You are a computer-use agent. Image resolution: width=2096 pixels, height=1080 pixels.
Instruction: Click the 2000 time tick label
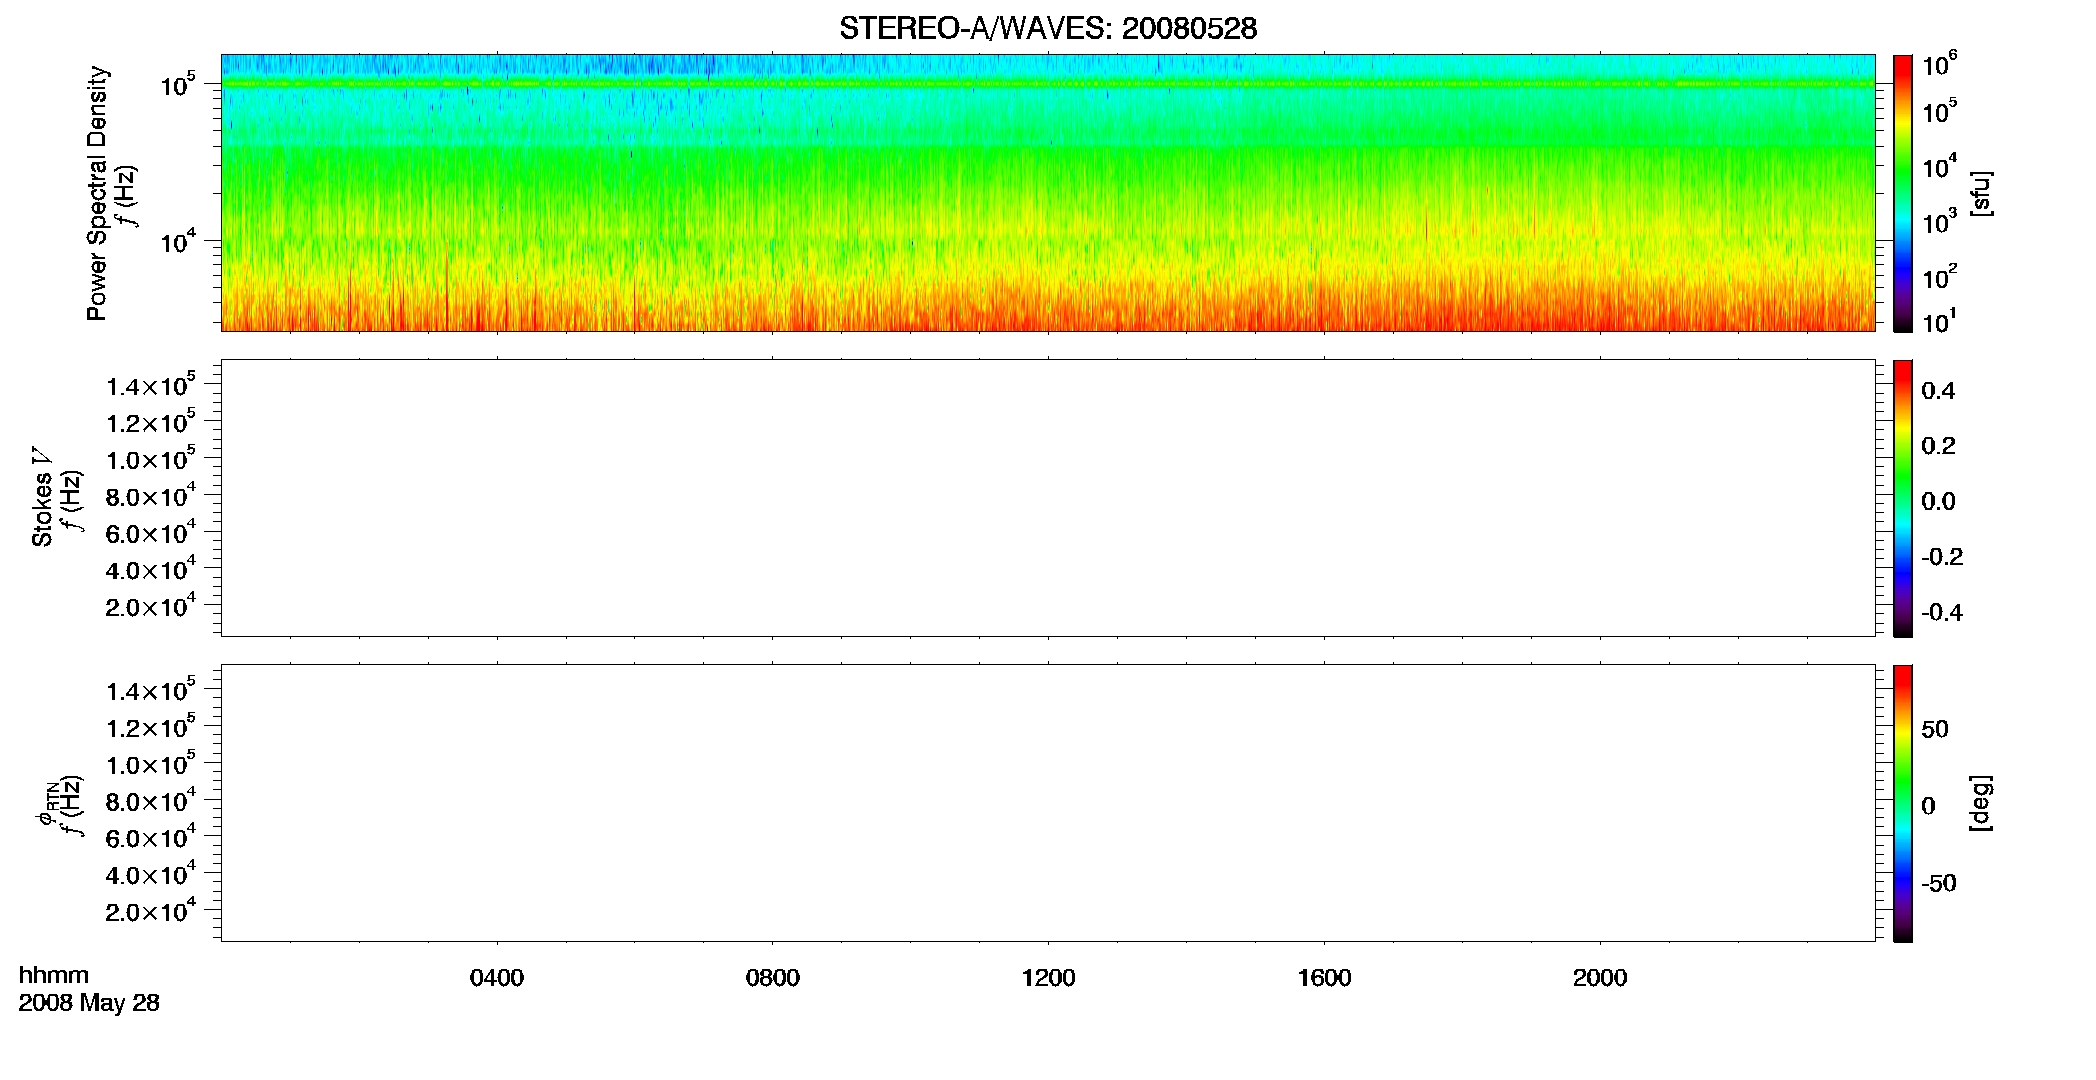1600,978
